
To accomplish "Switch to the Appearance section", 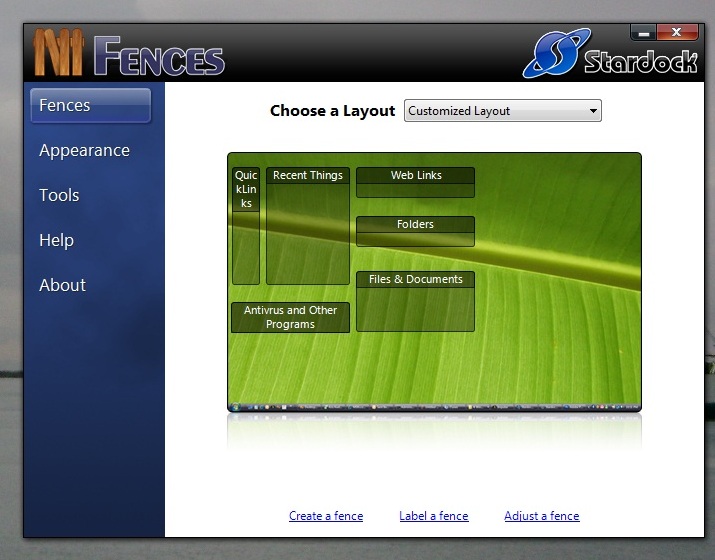I will [84, 150].
